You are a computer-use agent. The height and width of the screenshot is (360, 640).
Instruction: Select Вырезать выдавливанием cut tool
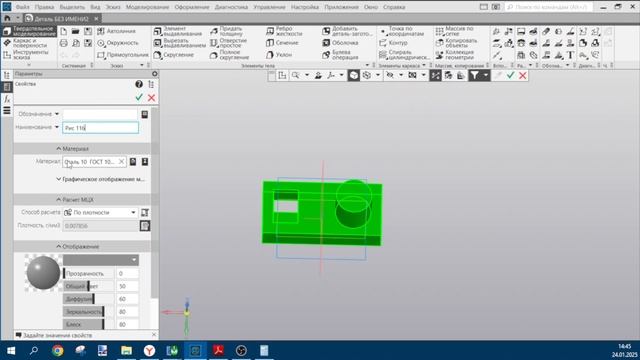point(180,43)
